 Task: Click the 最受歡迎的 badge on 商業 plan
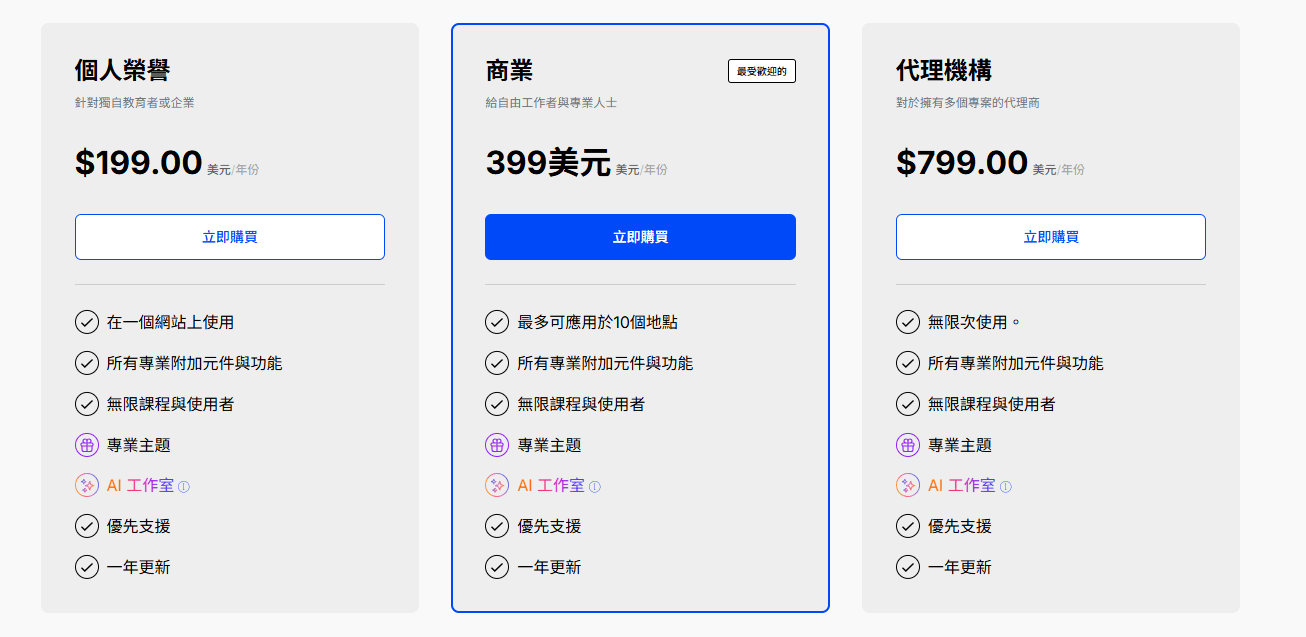[762, 71]
